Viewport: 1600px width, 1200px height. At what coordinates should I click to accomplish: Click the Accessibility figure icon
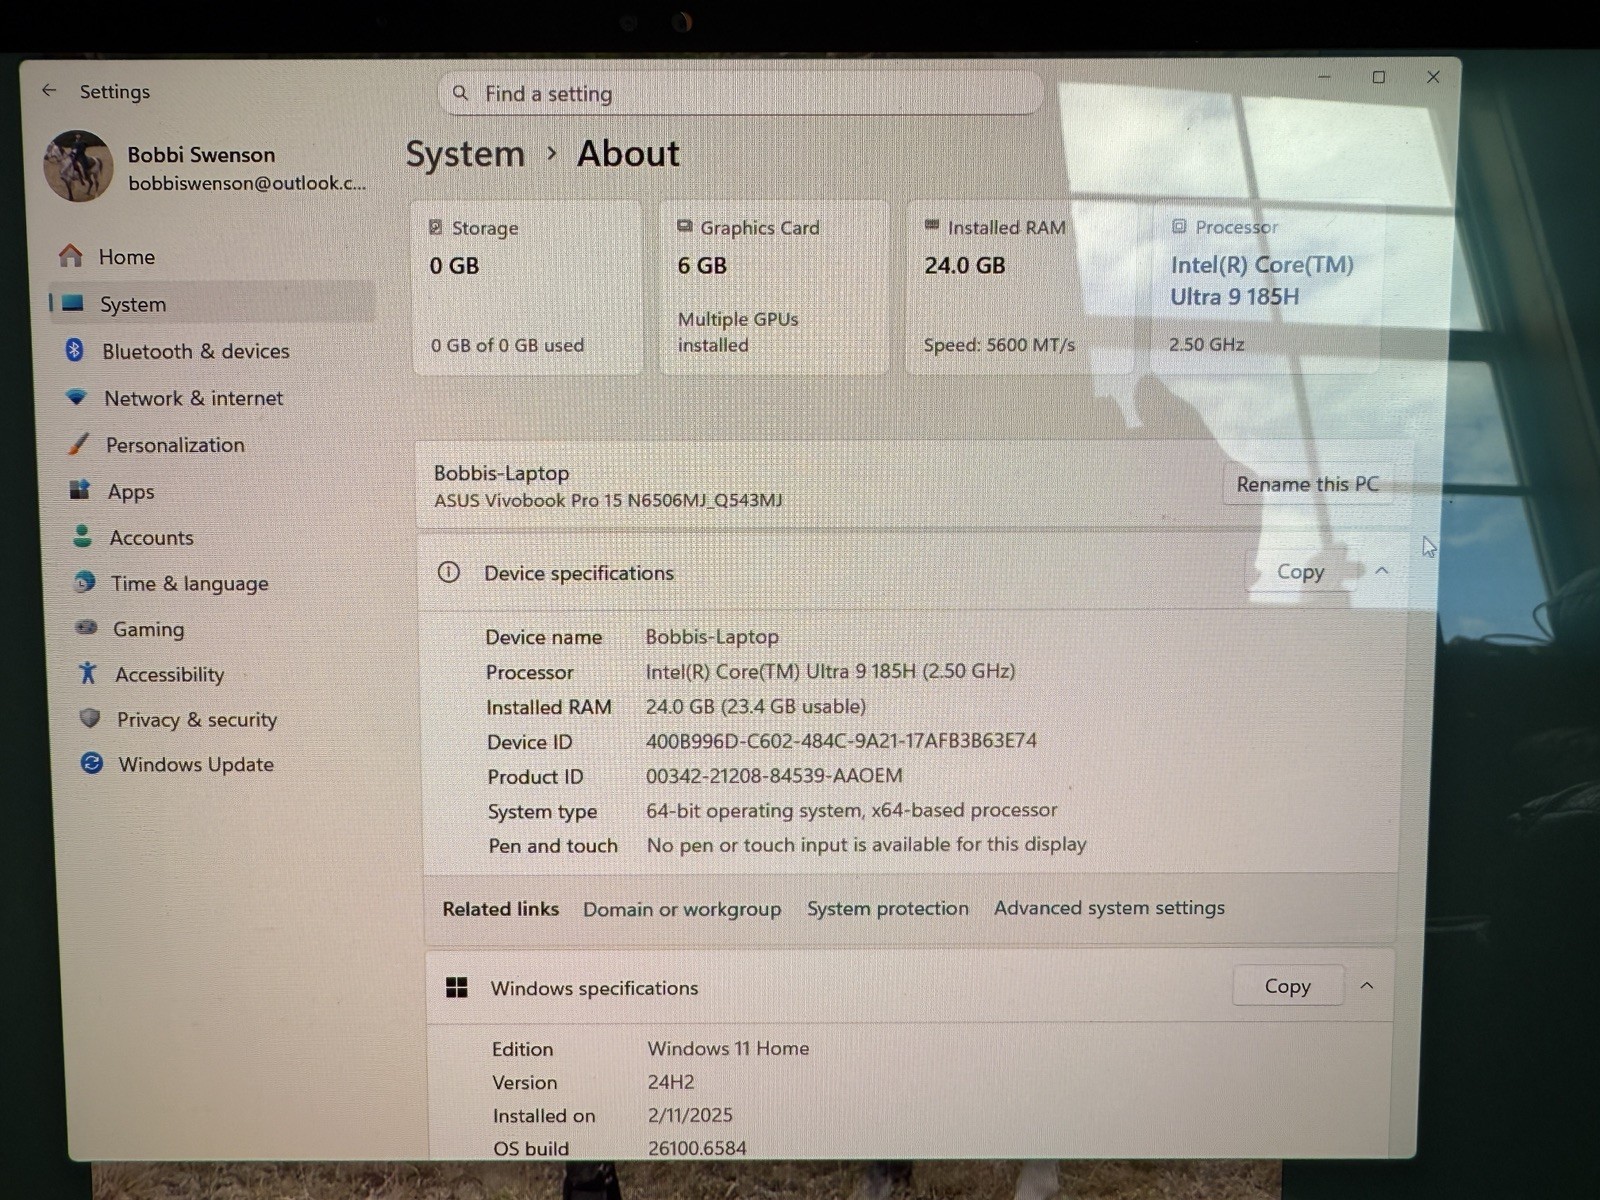pos(88,673)
